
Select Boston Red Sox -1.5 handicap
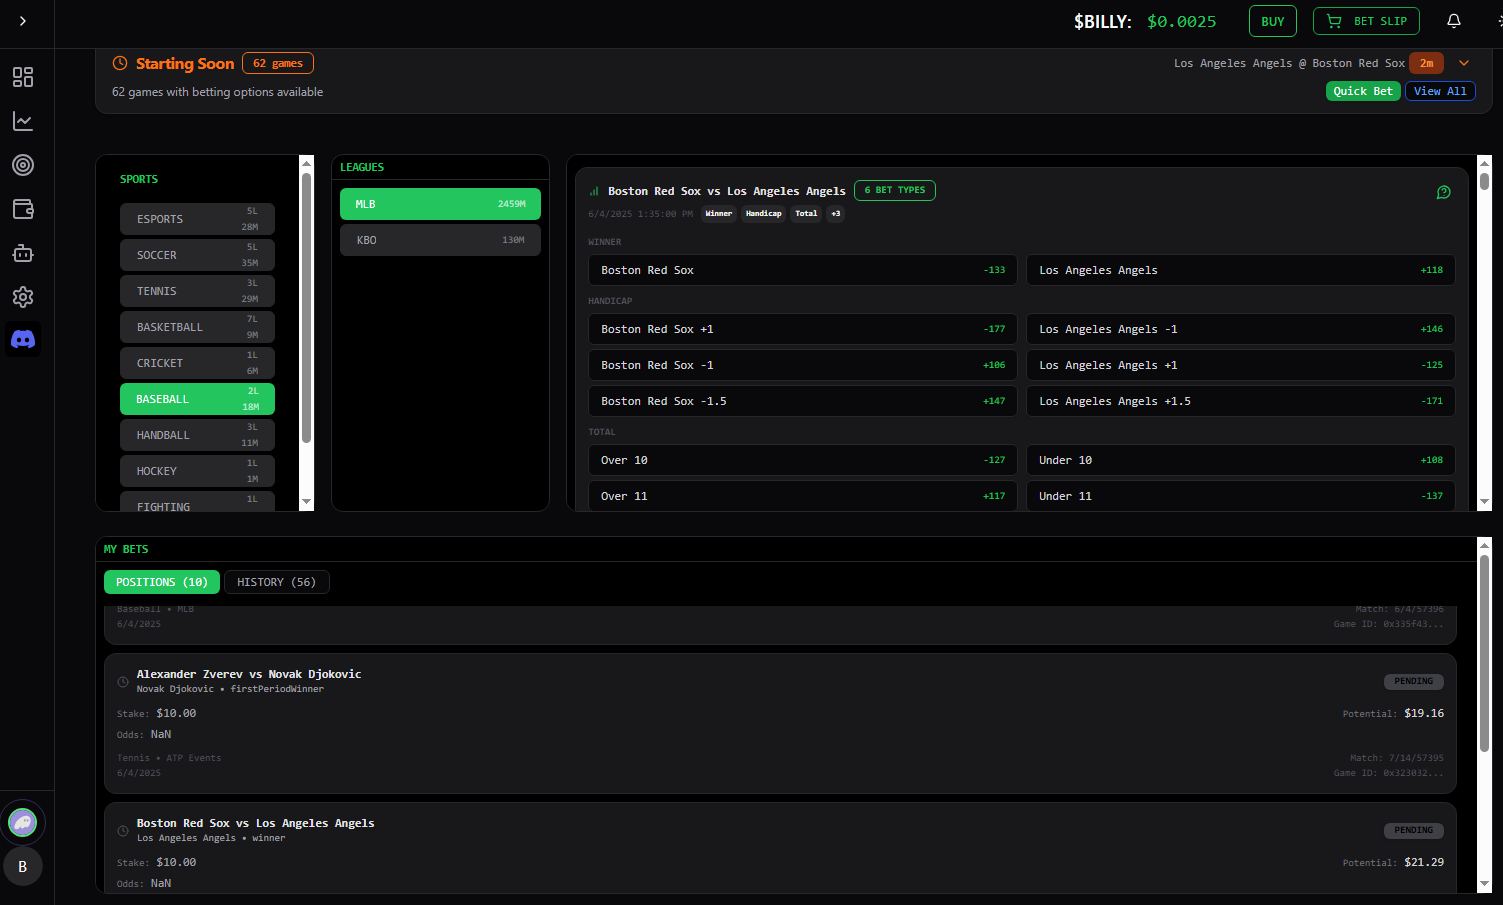(x=803, y=401)
